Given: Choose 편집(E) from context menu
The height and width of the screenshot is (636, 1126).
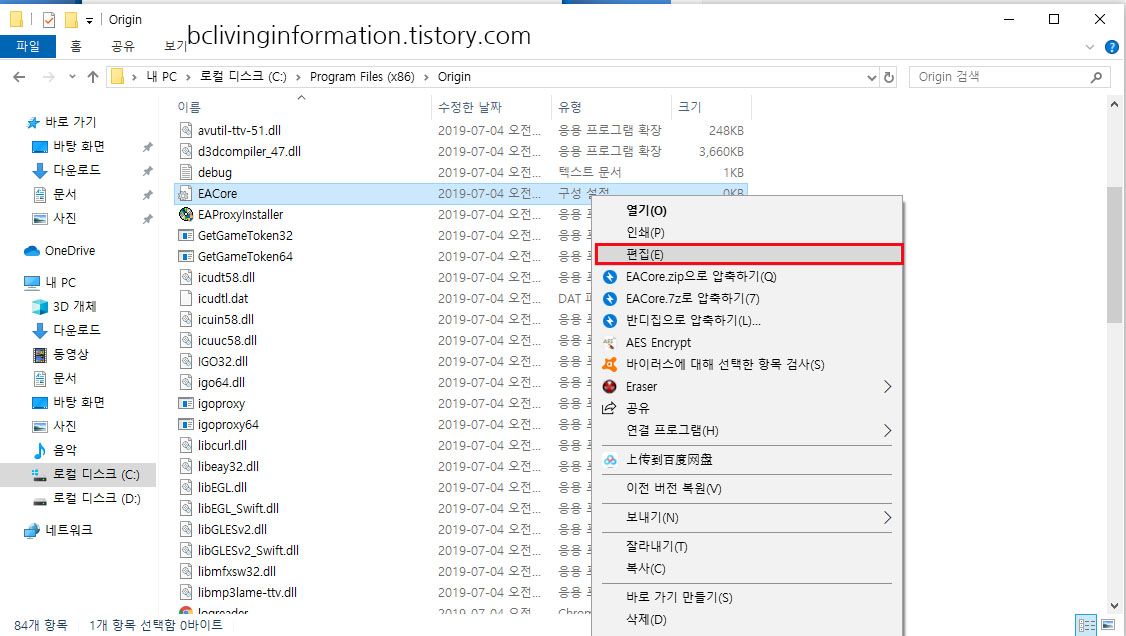Looking at the screenshot, I should click(x=749, y=254).
